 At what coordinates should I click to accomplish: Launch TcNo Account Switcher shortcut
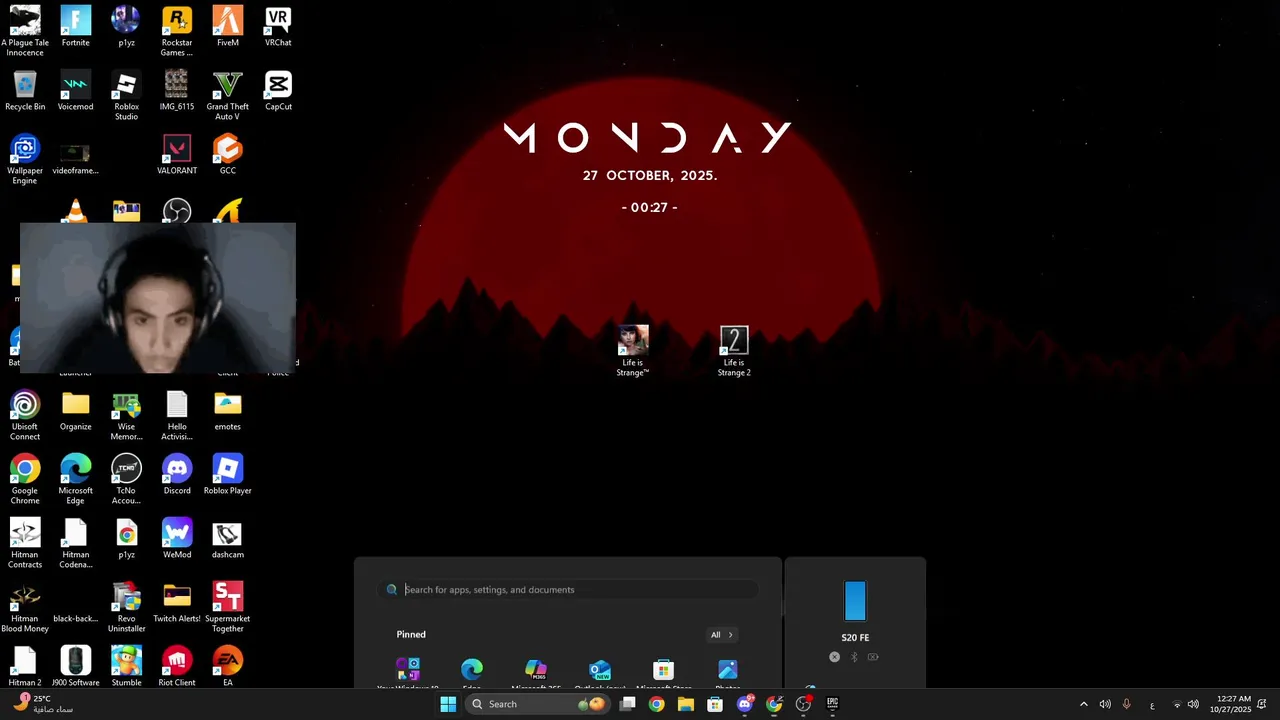(x=126, y=479)
